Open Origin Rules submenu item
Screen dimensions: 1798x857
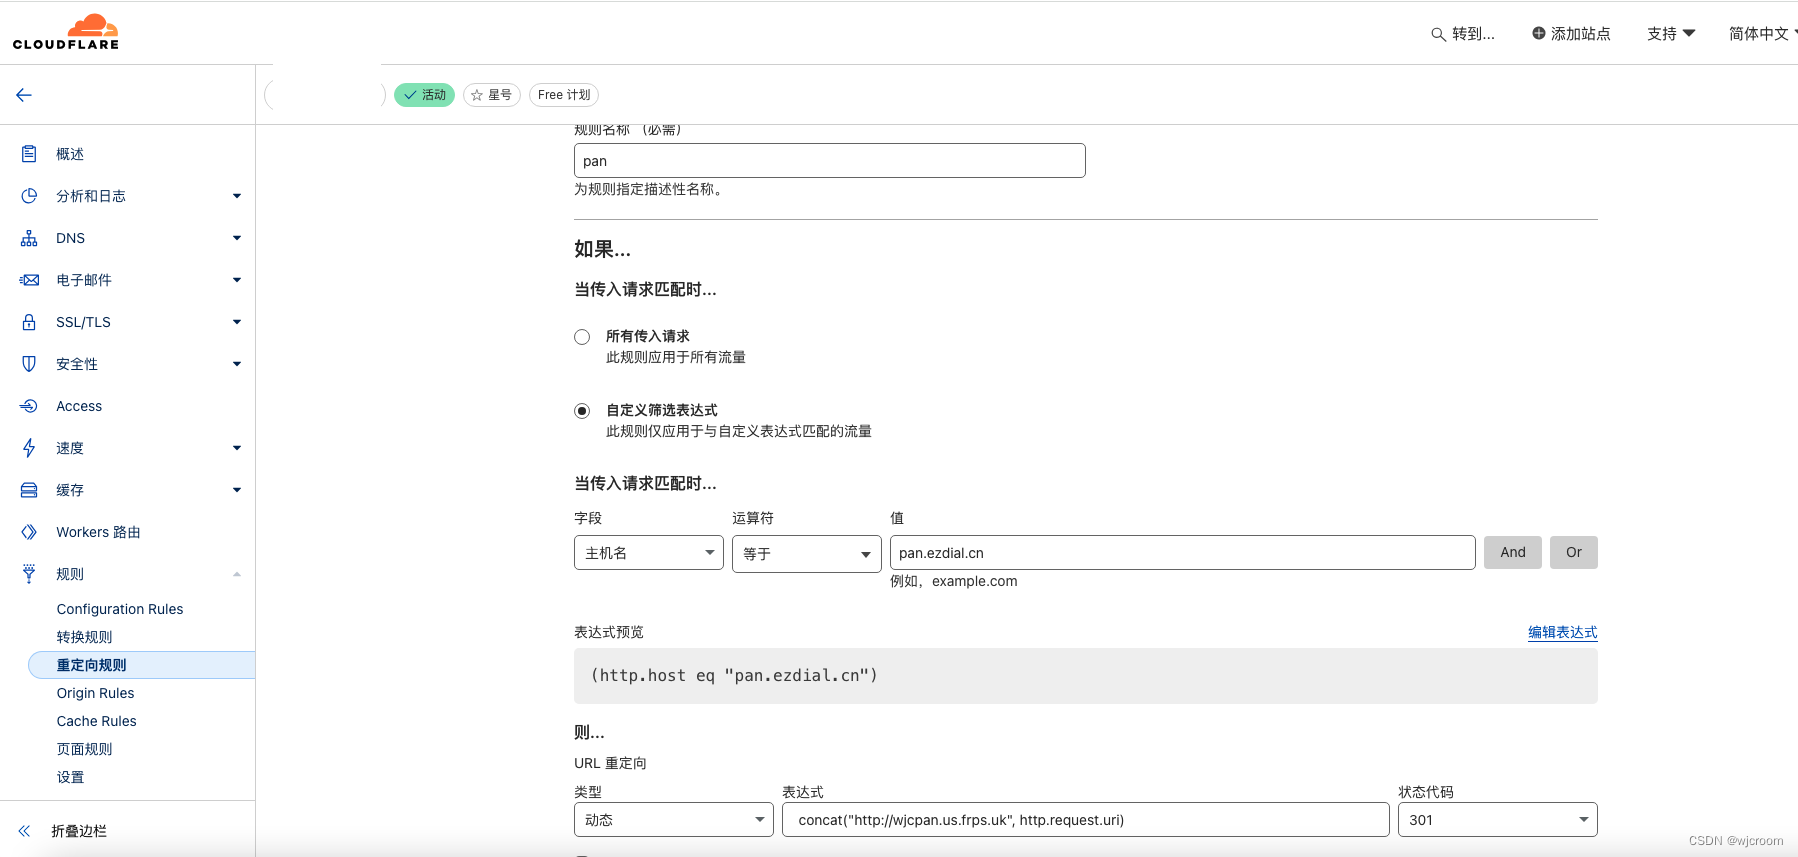(95, 693)
